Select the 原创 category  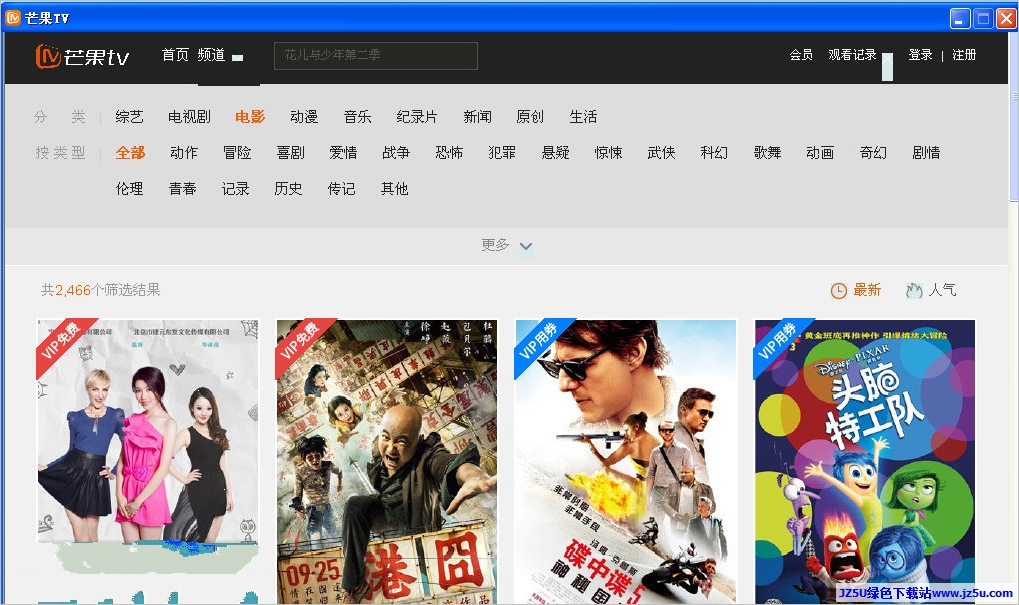point(530,116)
